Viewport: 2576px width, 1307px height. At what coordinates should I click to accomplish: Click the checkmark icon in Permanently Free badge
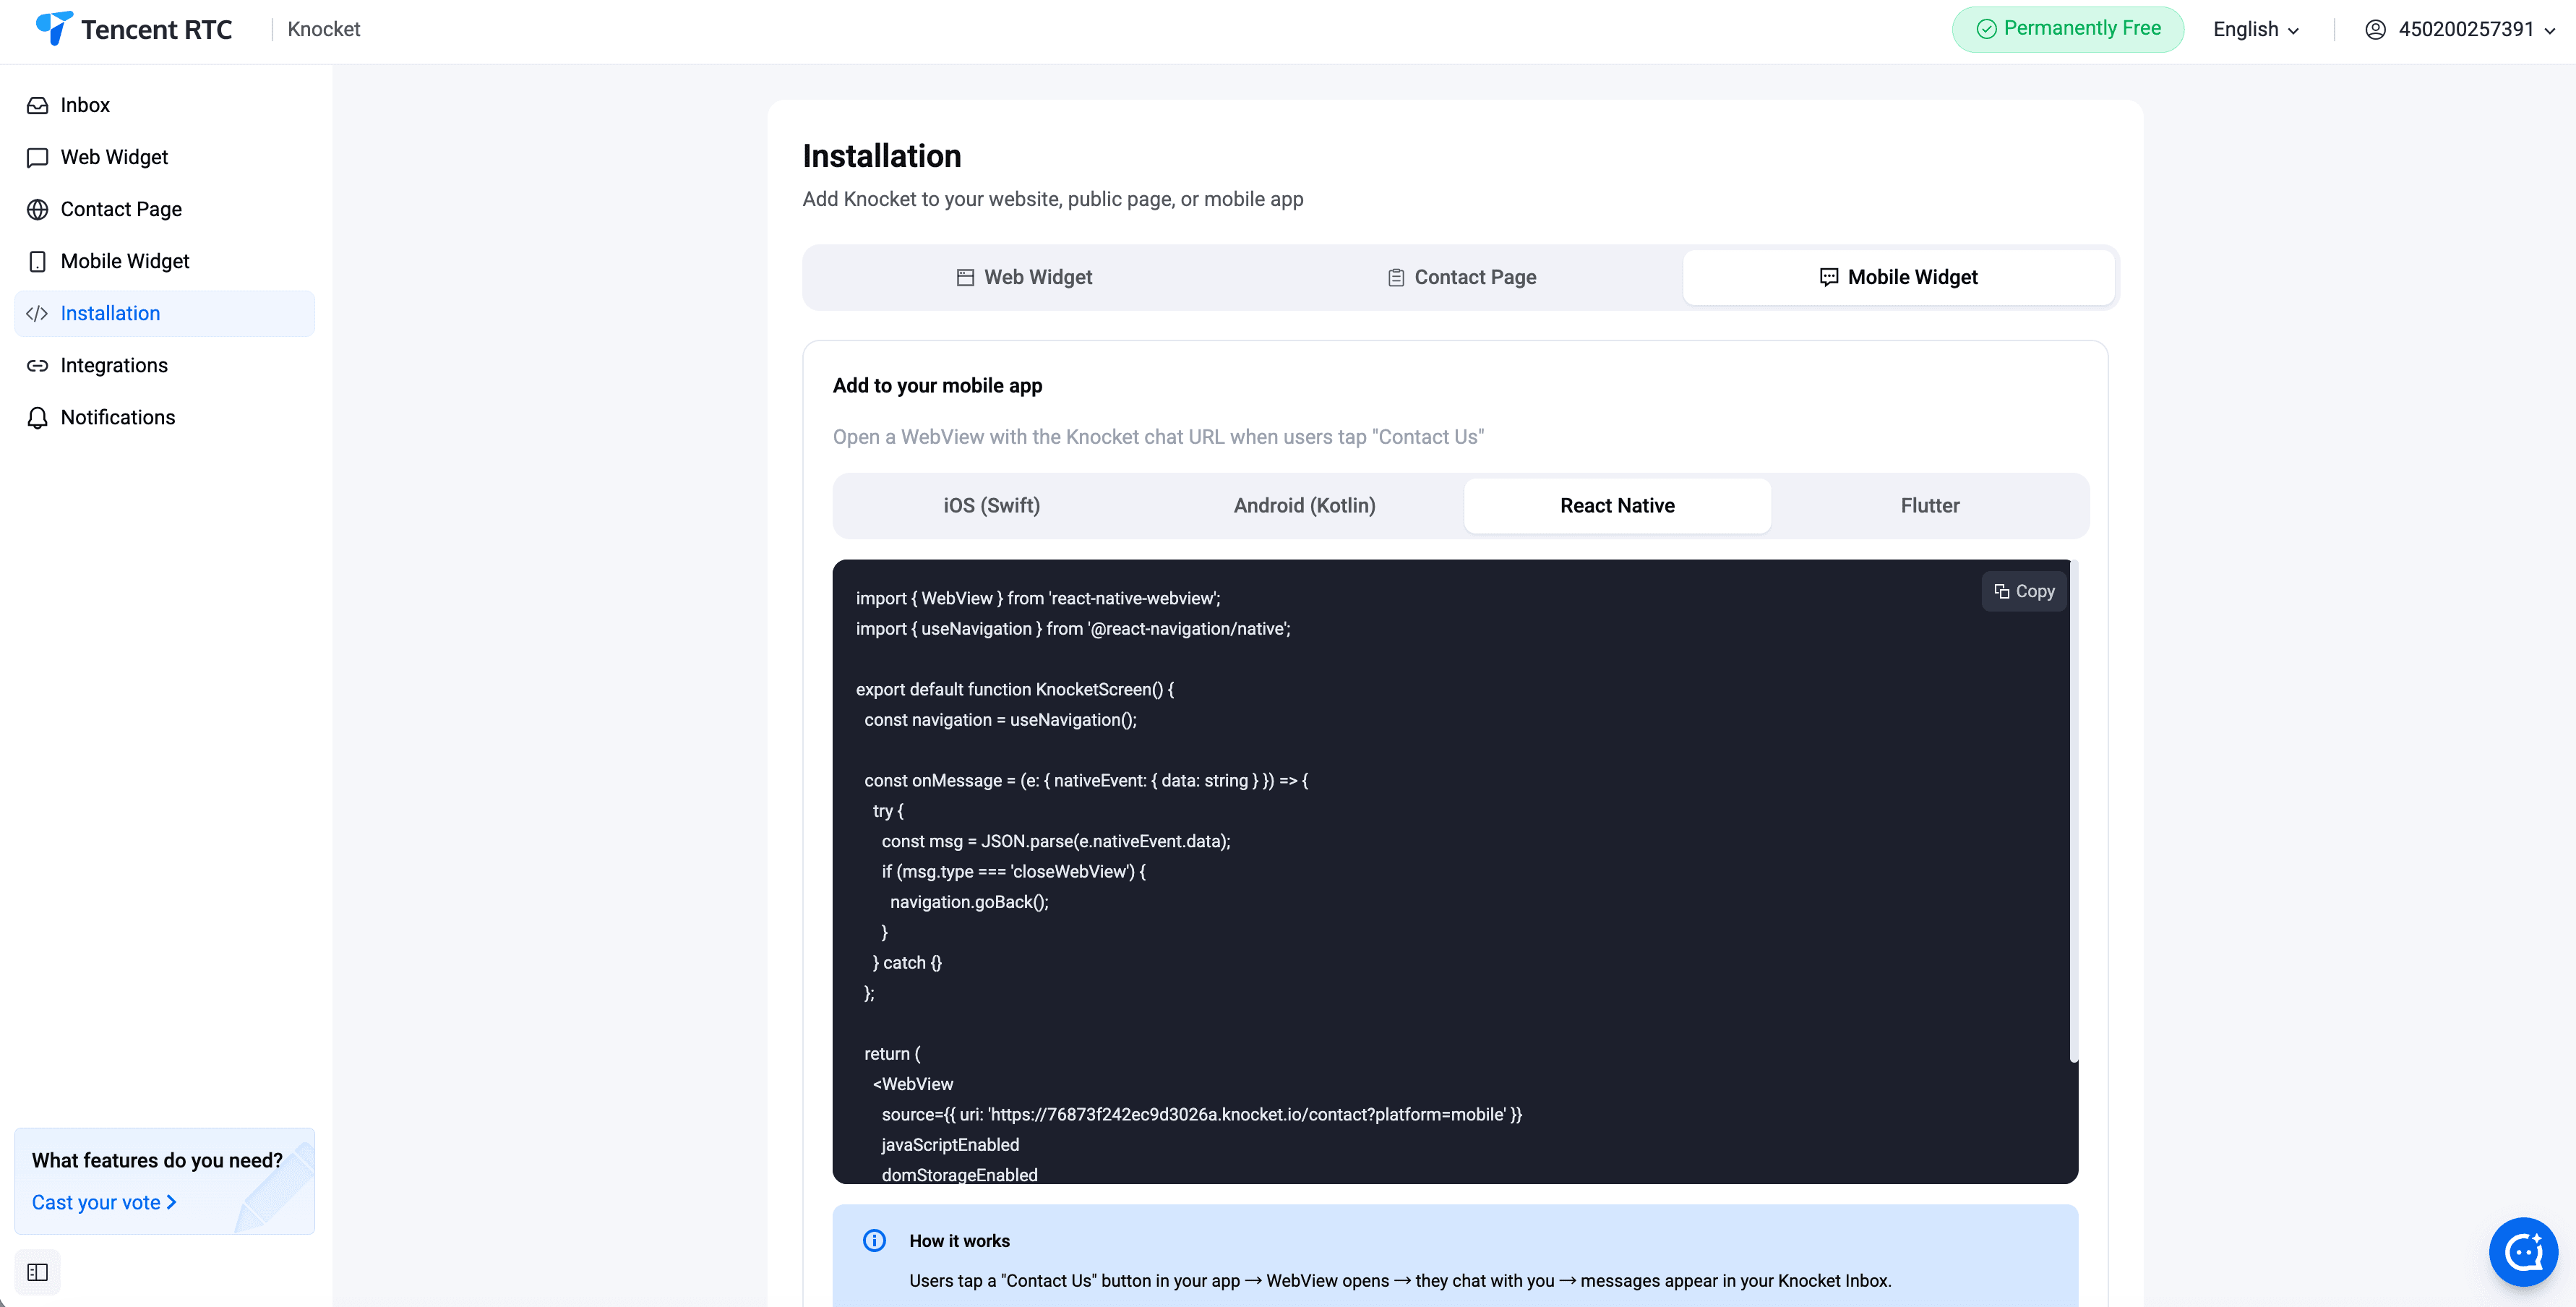coord(1986,29)
